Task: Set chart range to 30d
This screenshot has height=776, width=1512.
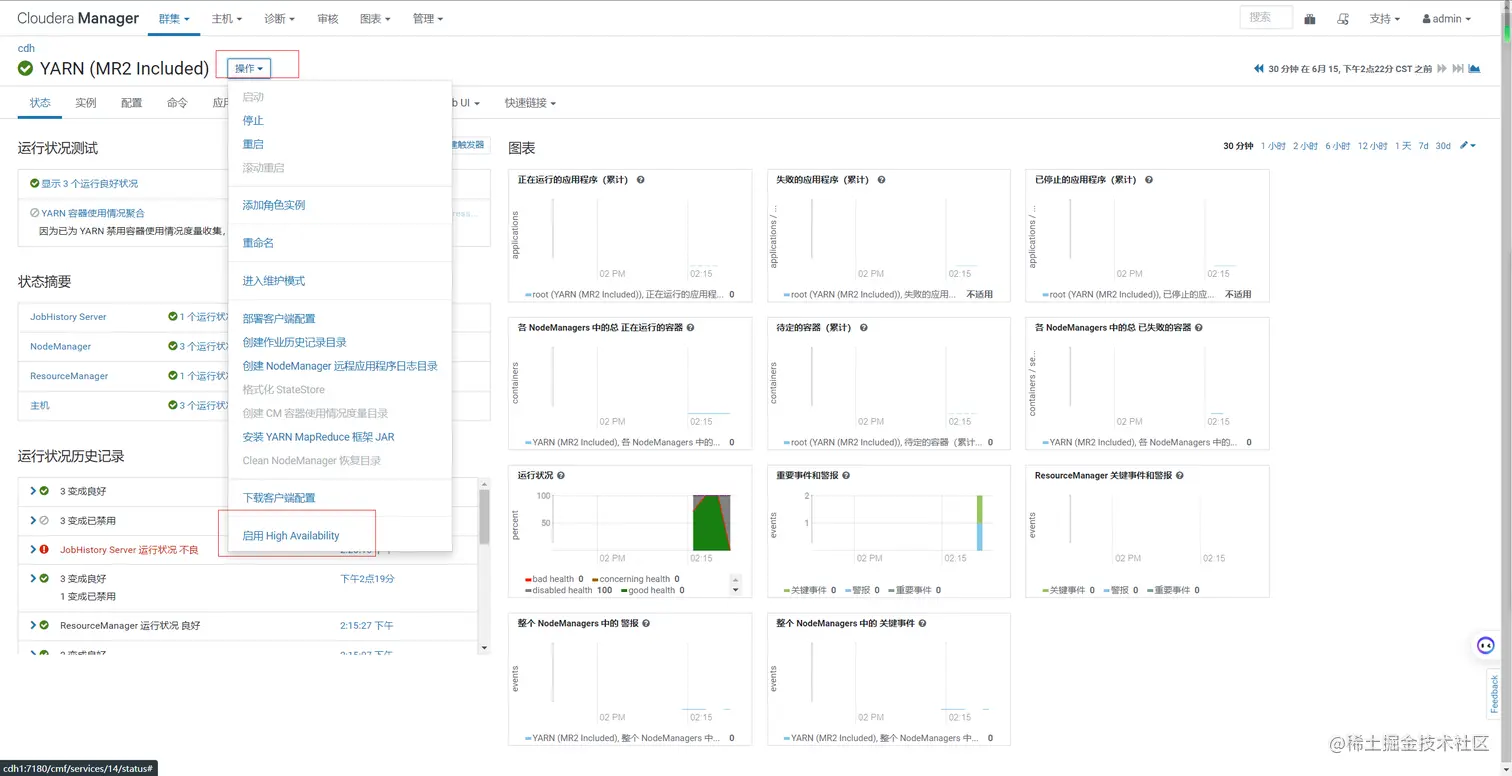Action: 1443,146
